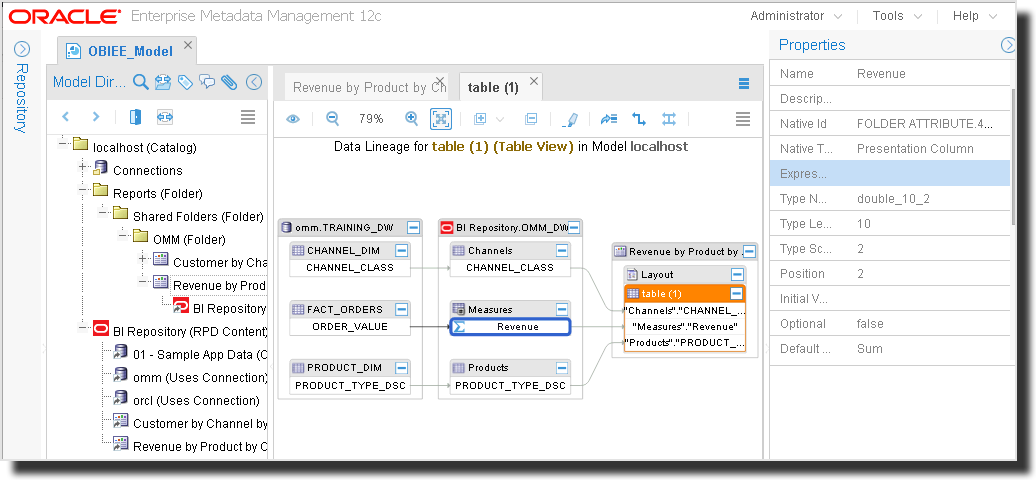The height and width of the screenshot is (480, 1036).
Task: Click the bent-arrows routing icon
Action: (639, 119)
